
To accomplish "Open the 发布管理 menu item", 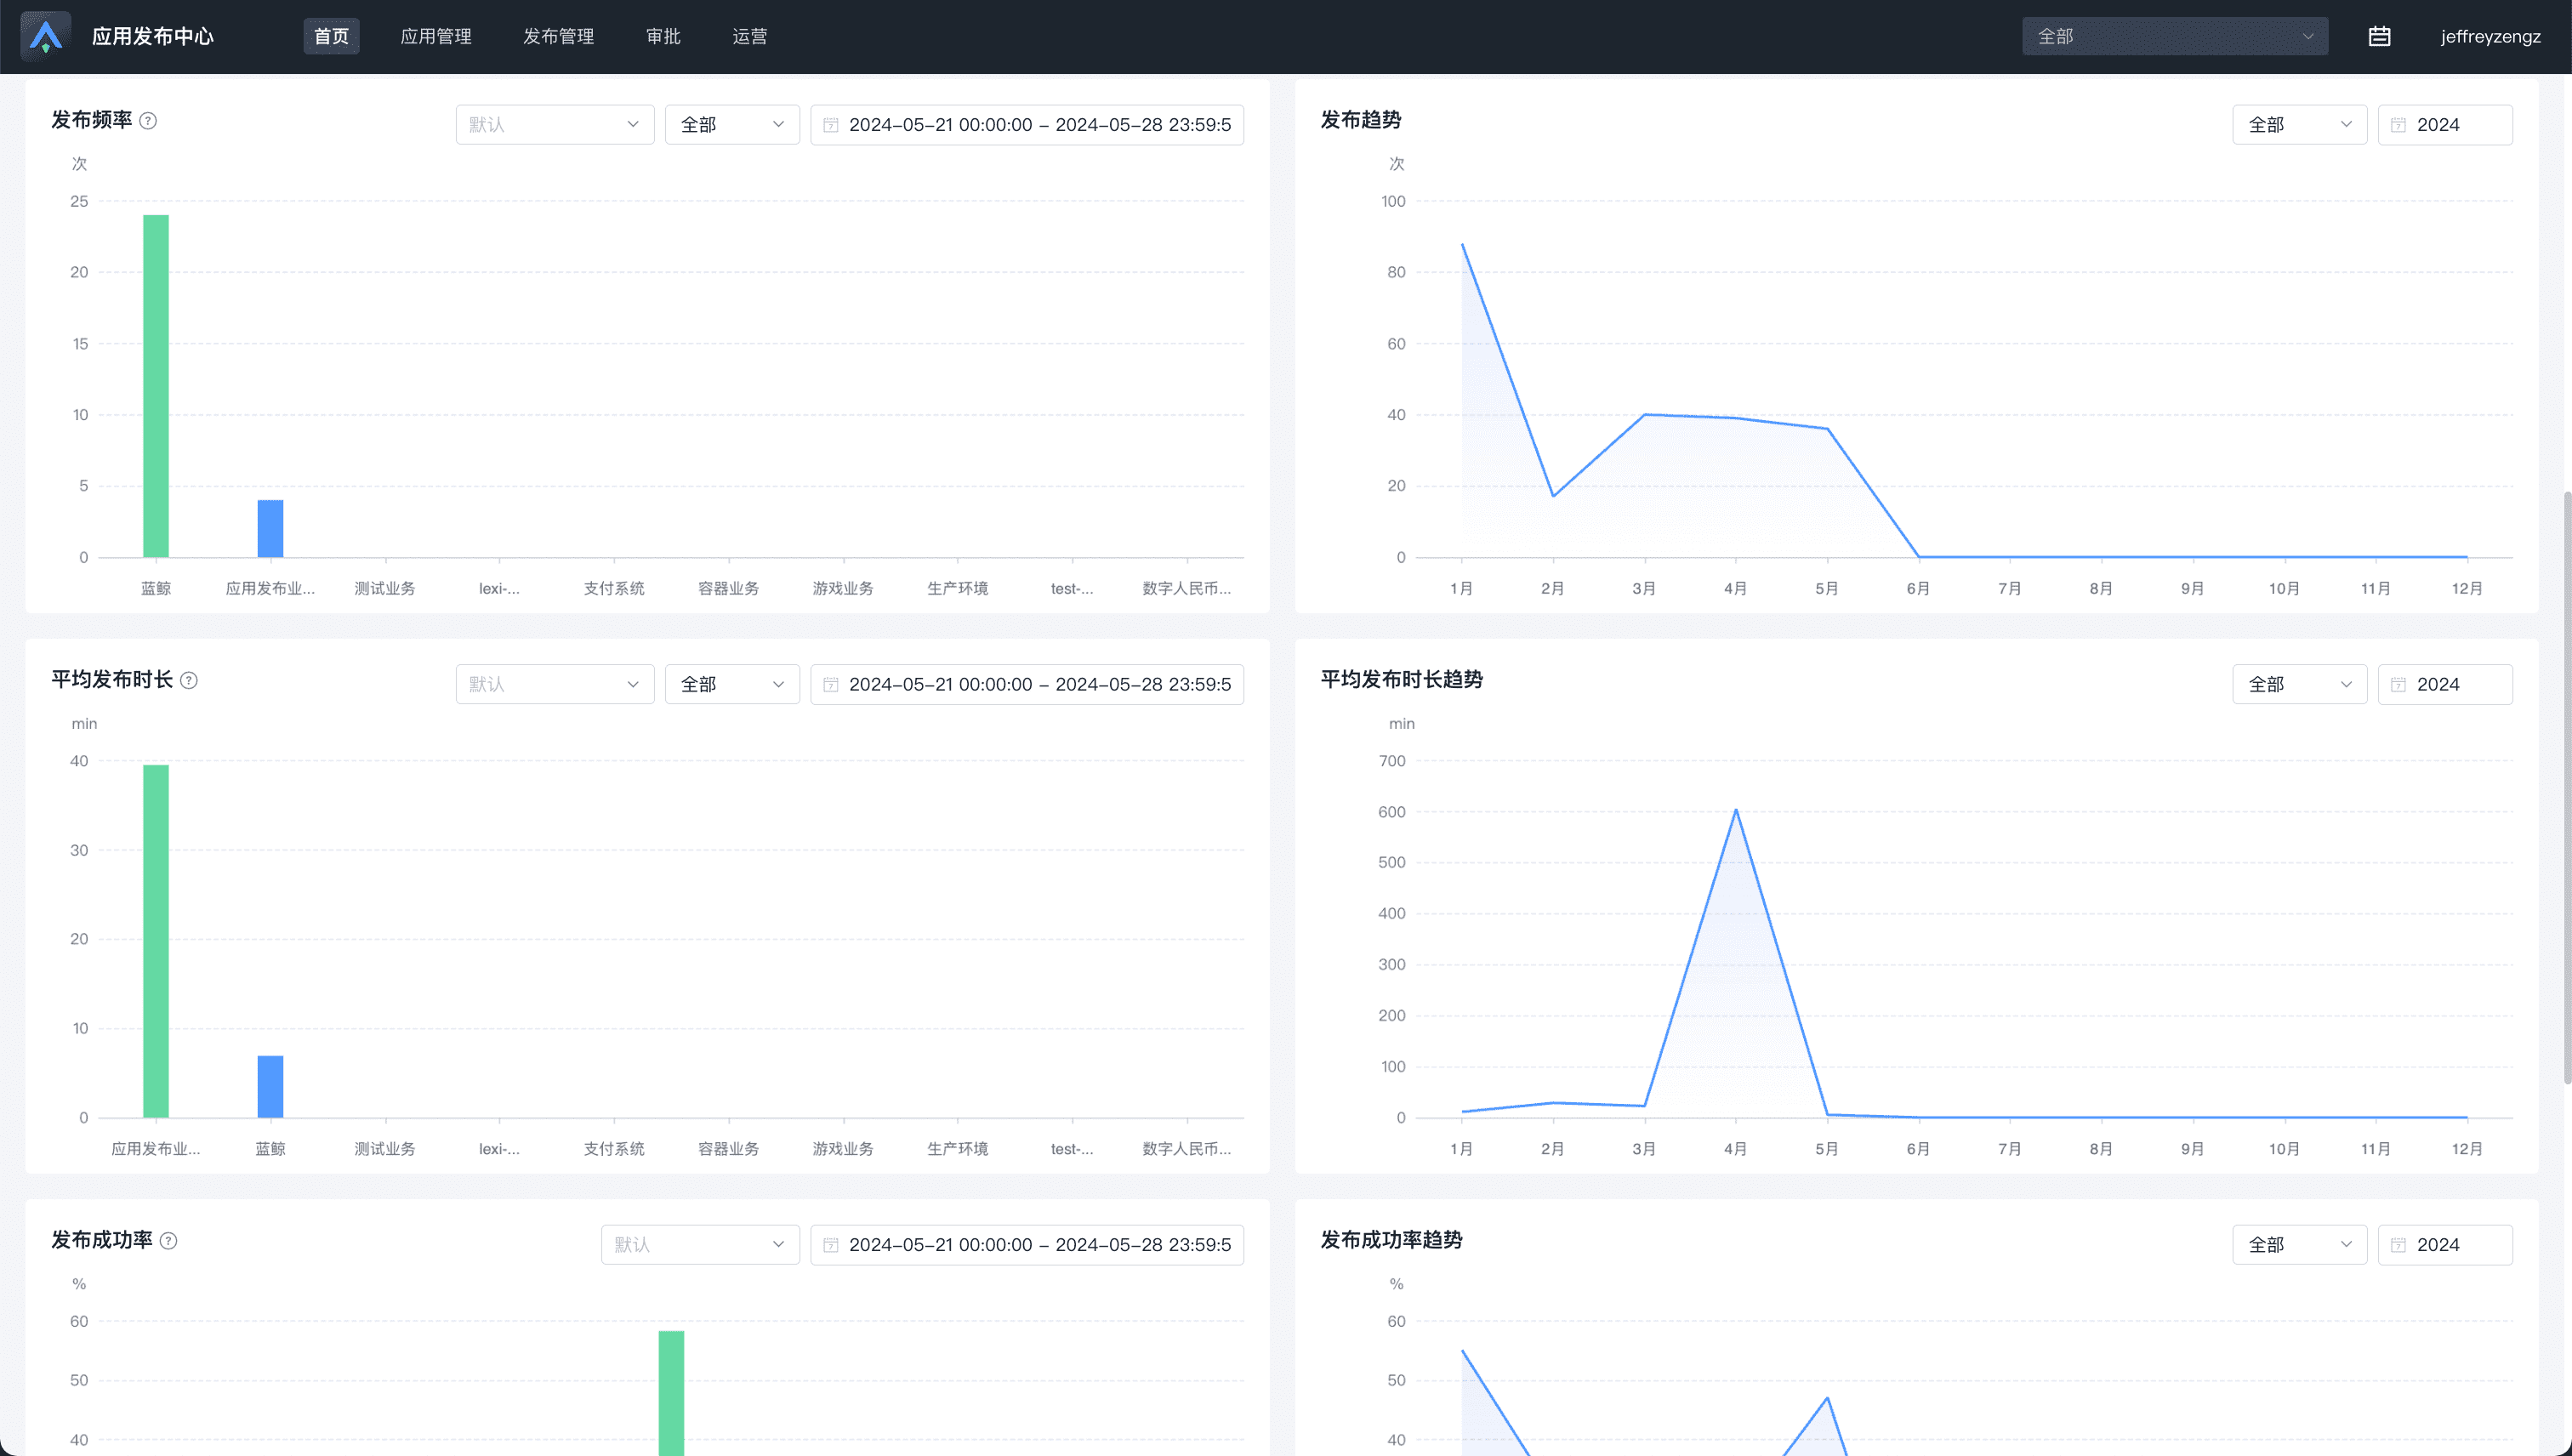I will 558,36.
